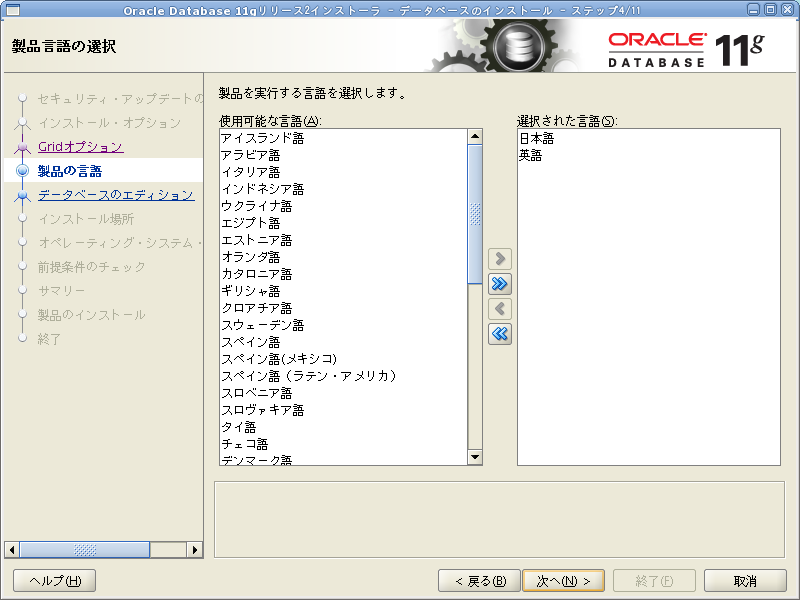Select スペイン語（ラテン・アメリカ） in available languages

(x=343, y=376)
